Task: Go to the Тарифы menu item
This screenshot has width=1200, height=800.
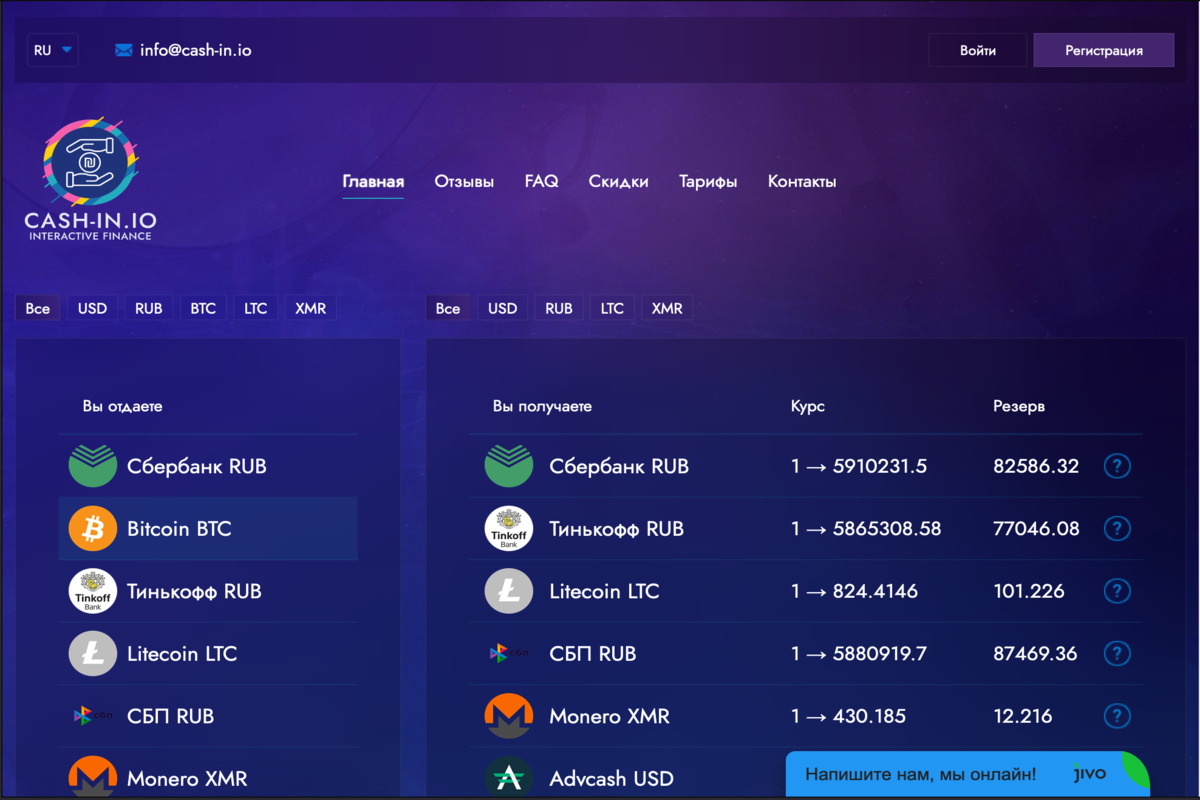Action: click(708, 182)
